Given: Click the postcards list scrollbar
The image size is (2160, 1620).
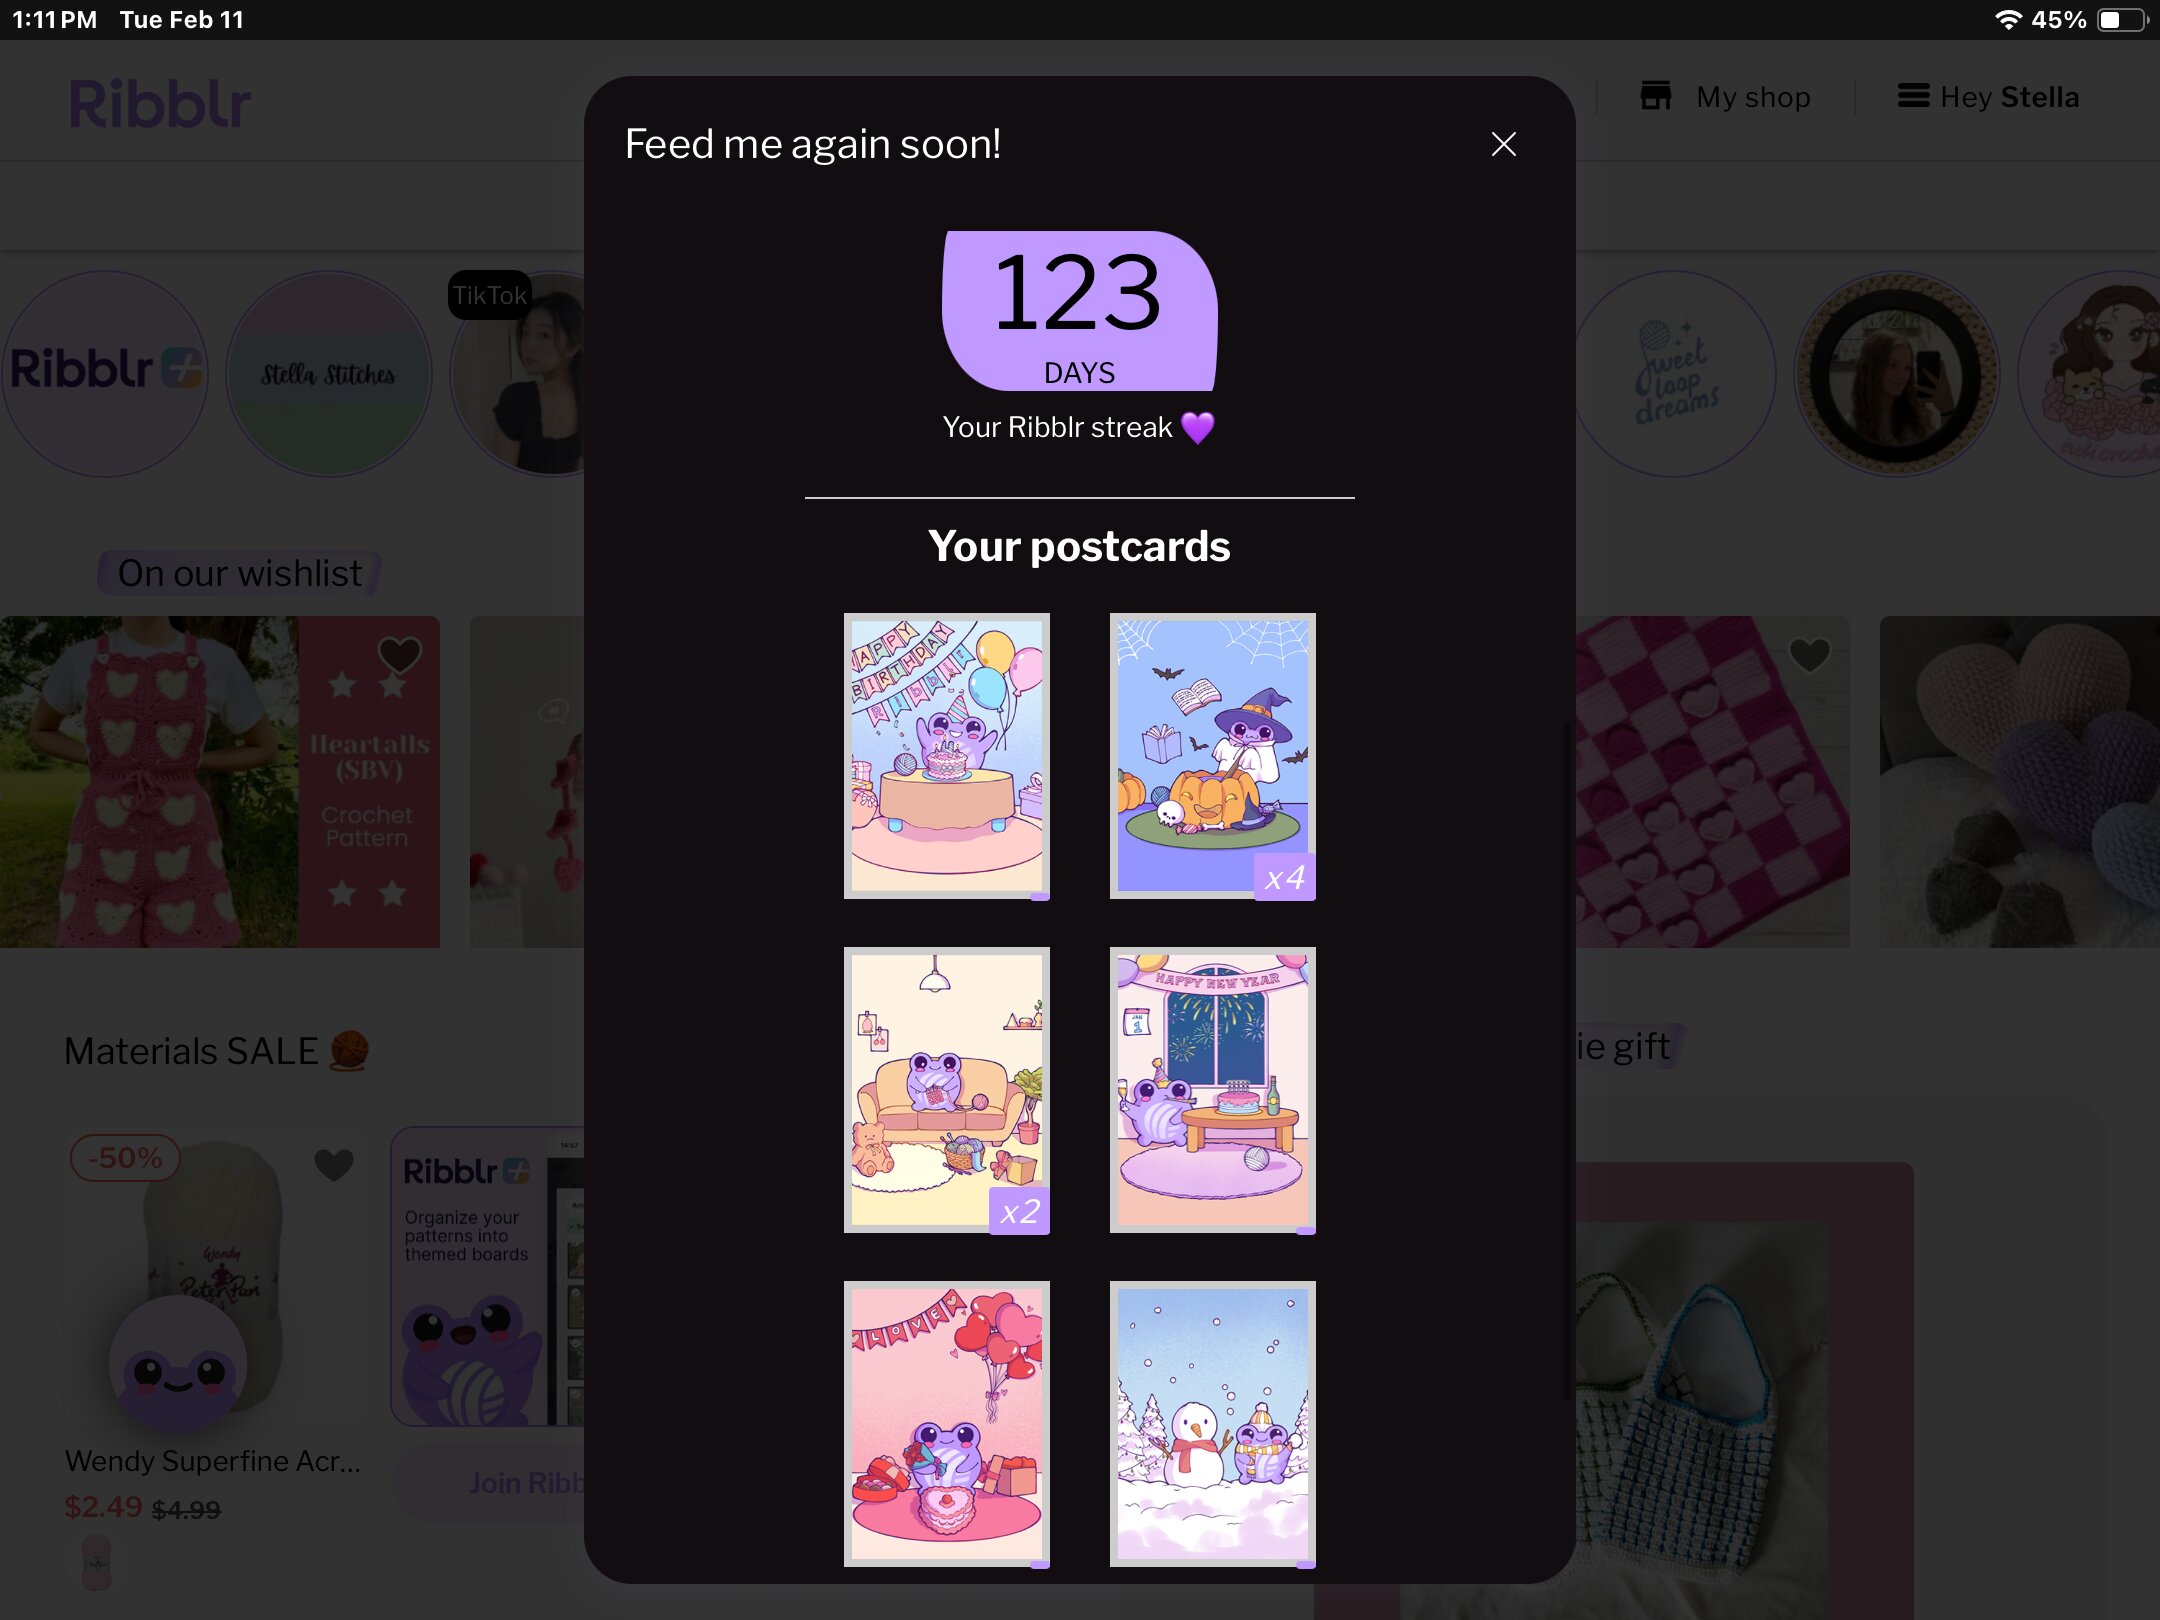Looking at the screenshot, I should click(1565, 1060).
